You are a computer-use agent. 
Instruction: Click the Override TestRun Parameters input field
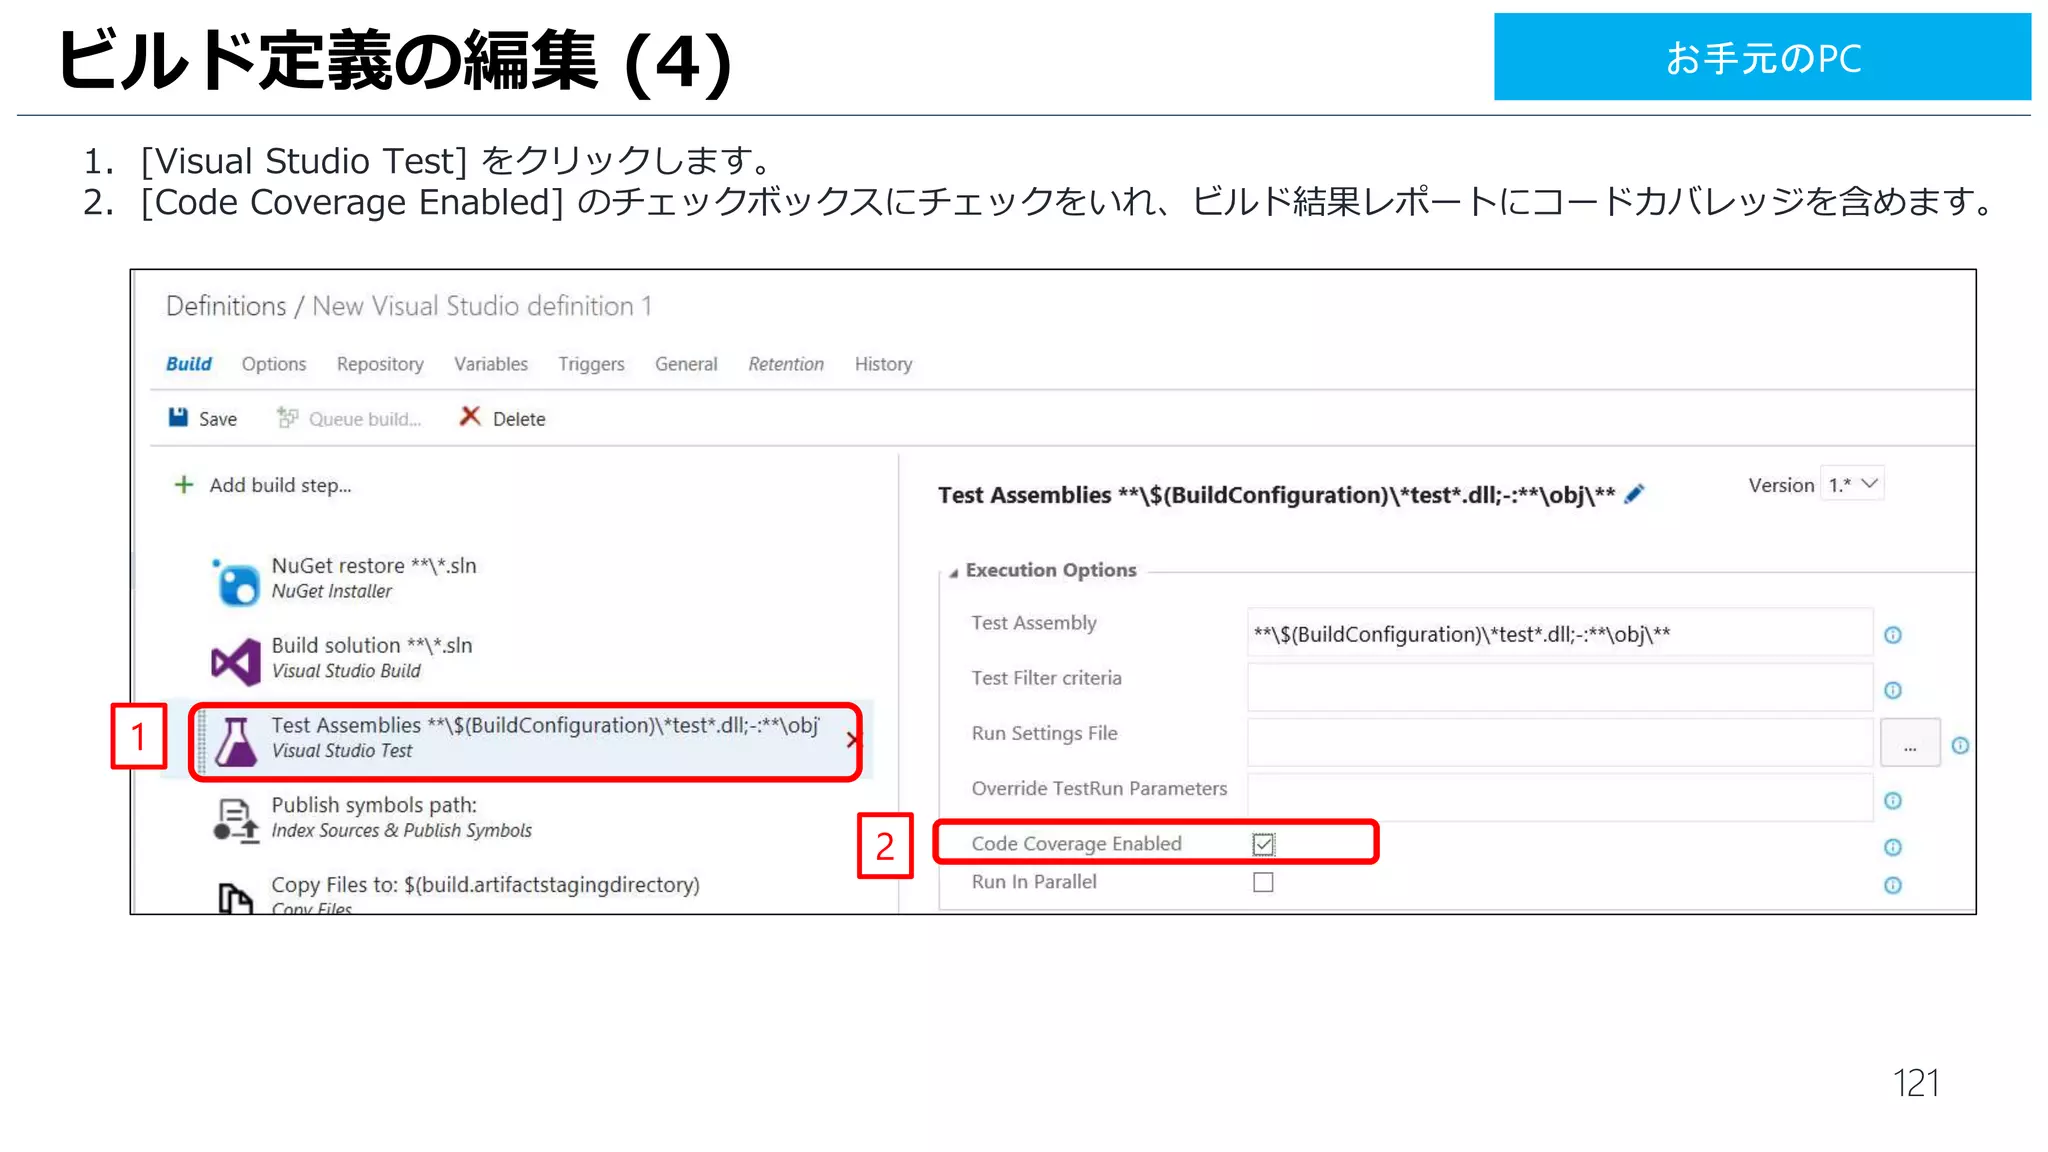coord(1559,798)
